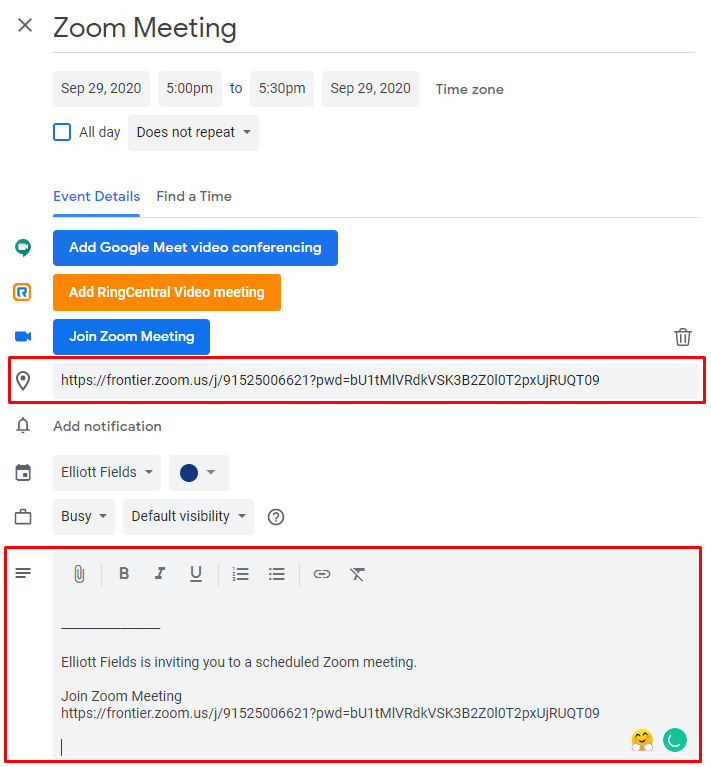Screen dimensions: 711x767
Task: Select the Event Details tab
Action: tap(96, 197)
